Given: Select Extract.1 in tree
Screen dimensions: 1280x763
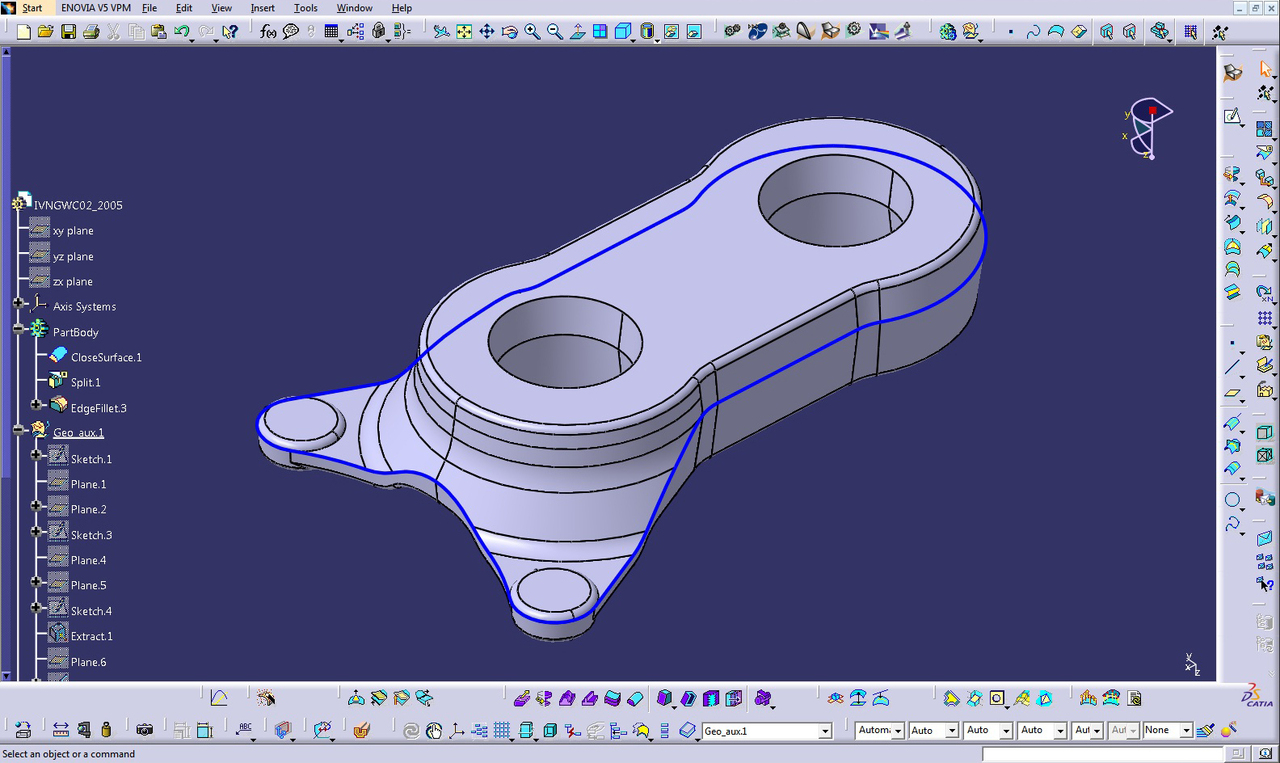Looking at the screenshot, I should coord(91,637).
